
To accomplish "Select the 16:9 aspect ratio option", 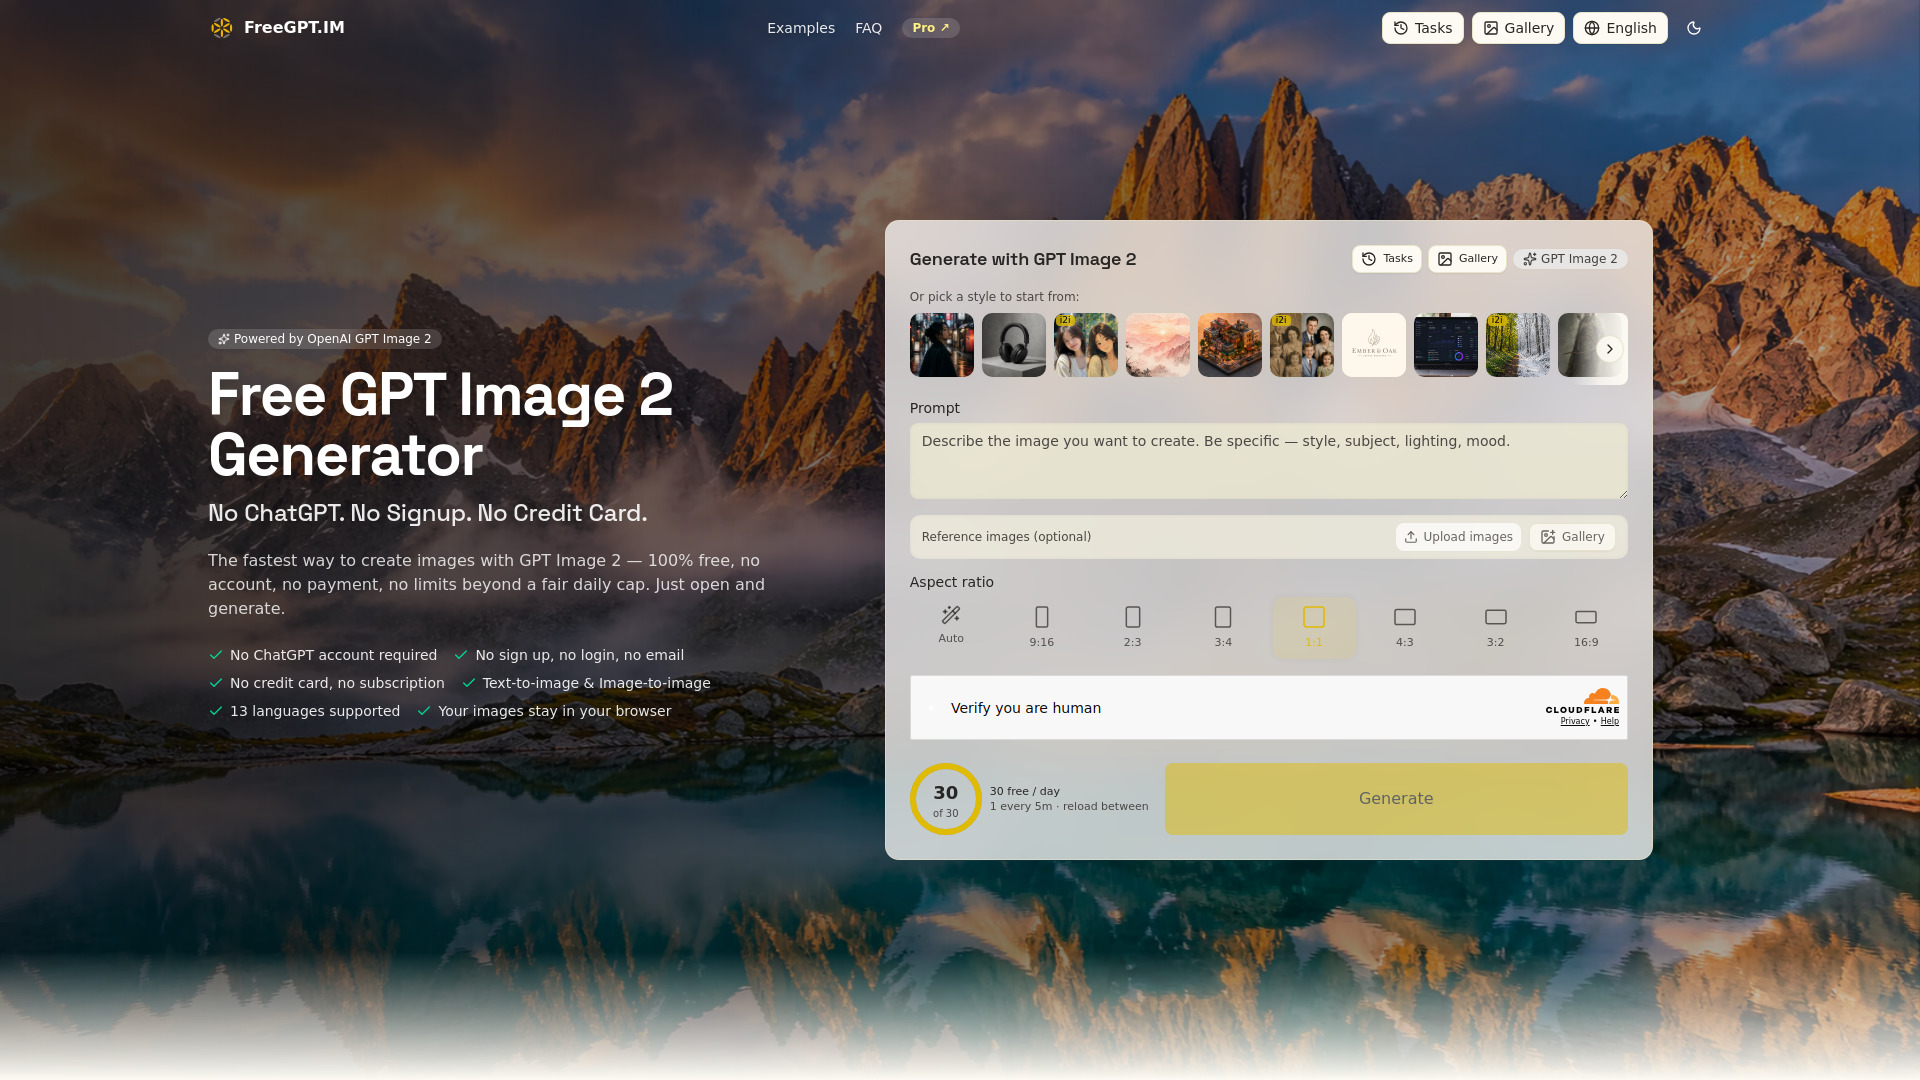I will tap(1585, 626).
